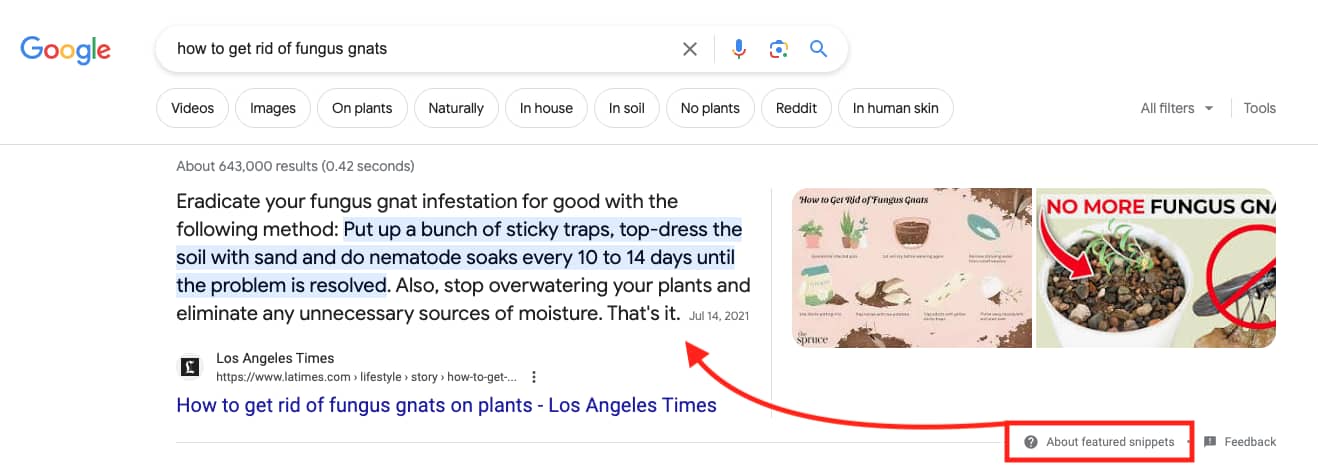
Task: Clear the search query with X icon
Action: 690,49
